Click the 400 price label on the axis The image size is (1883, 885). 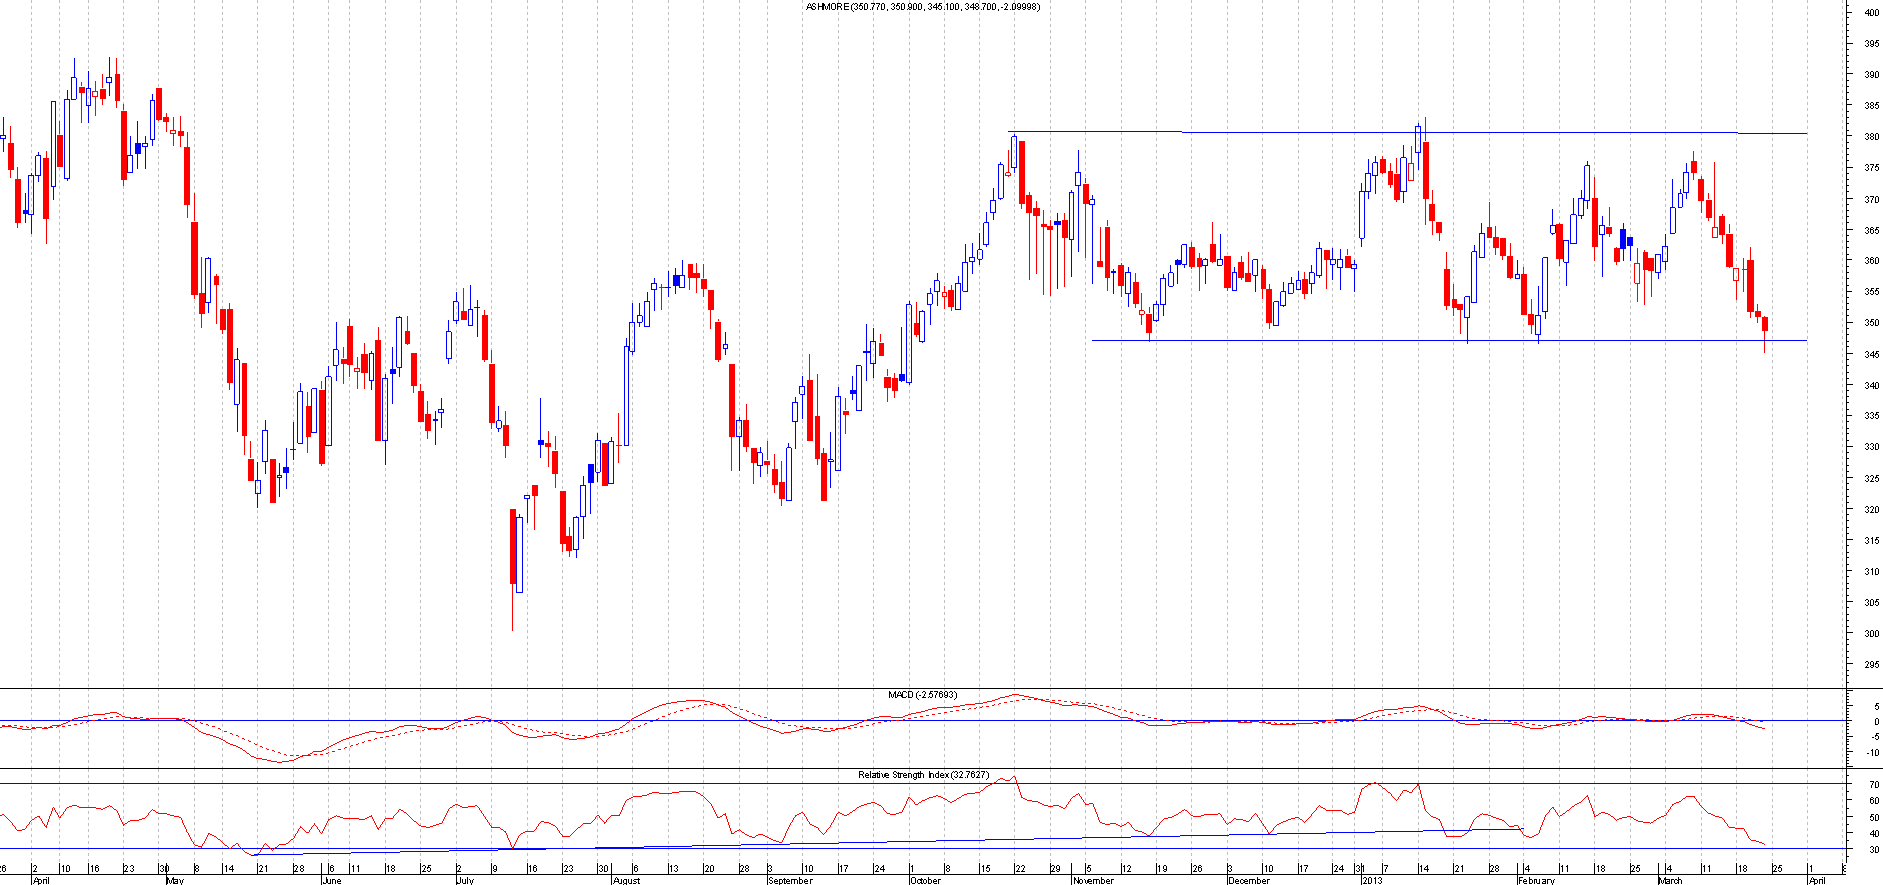pos(1870,13)
